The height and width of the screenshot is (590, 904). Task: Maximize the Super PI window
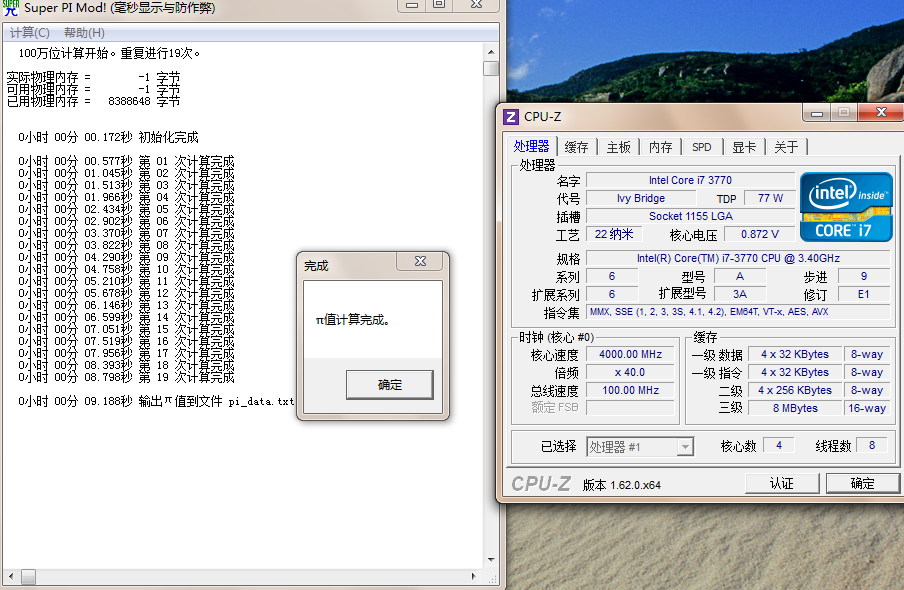tap(439, 5)
